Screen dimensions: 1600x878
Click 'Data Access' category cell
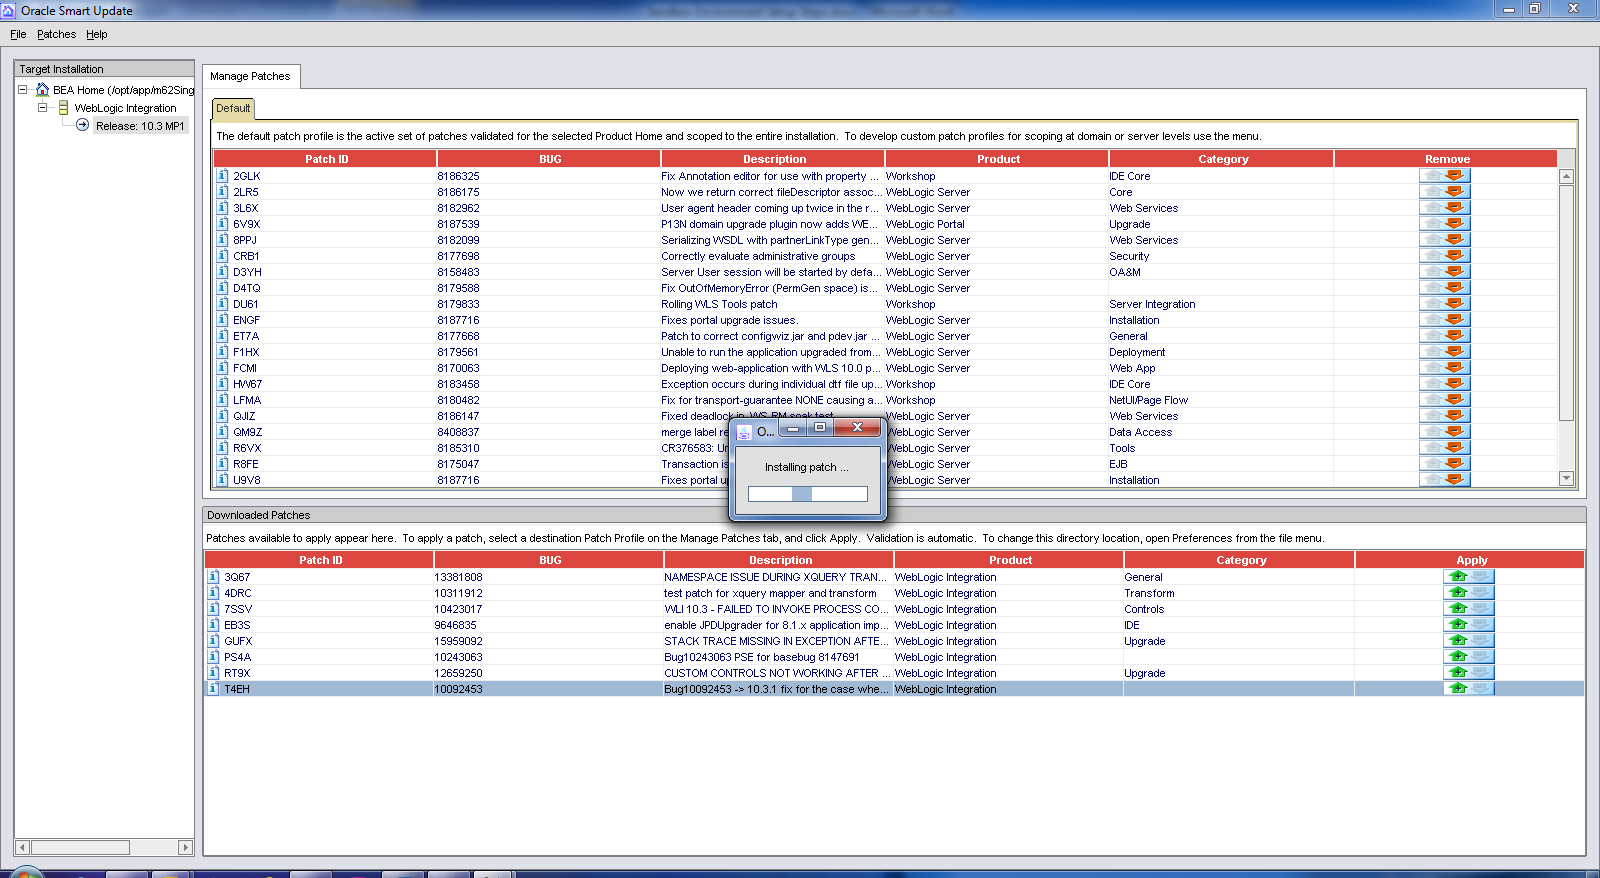point(1140,432)
